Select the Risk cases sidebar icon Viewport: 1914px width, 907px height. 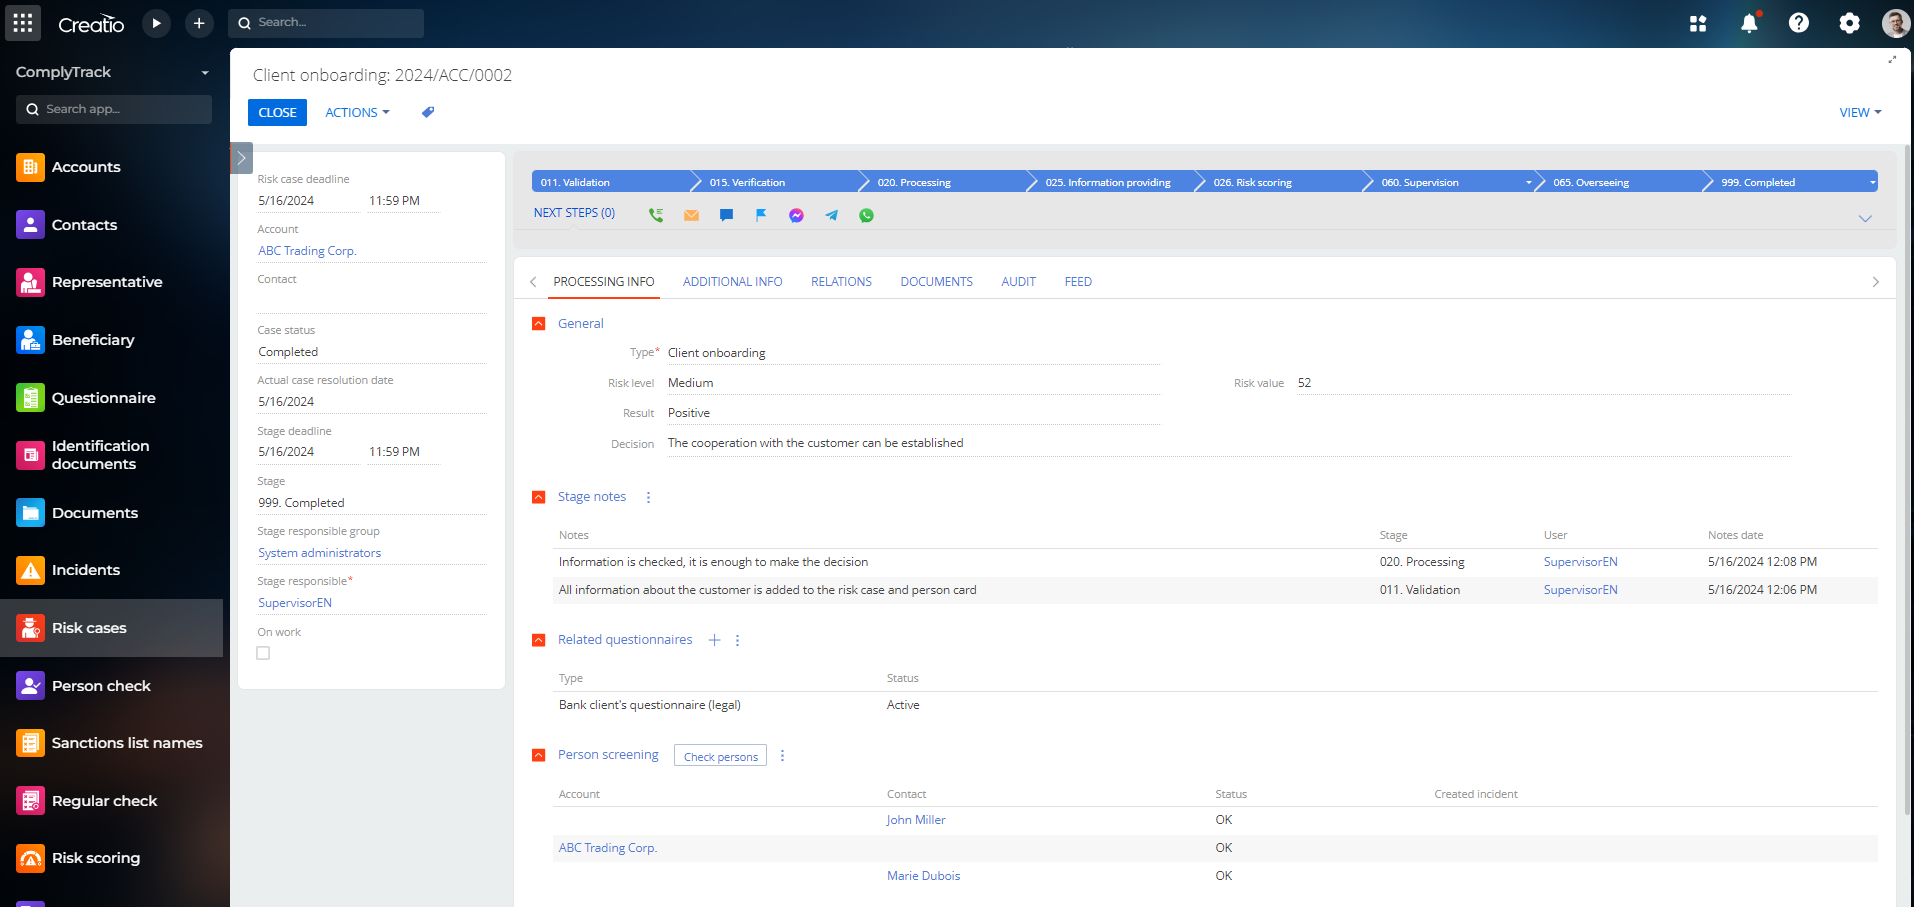pos(30,628)
